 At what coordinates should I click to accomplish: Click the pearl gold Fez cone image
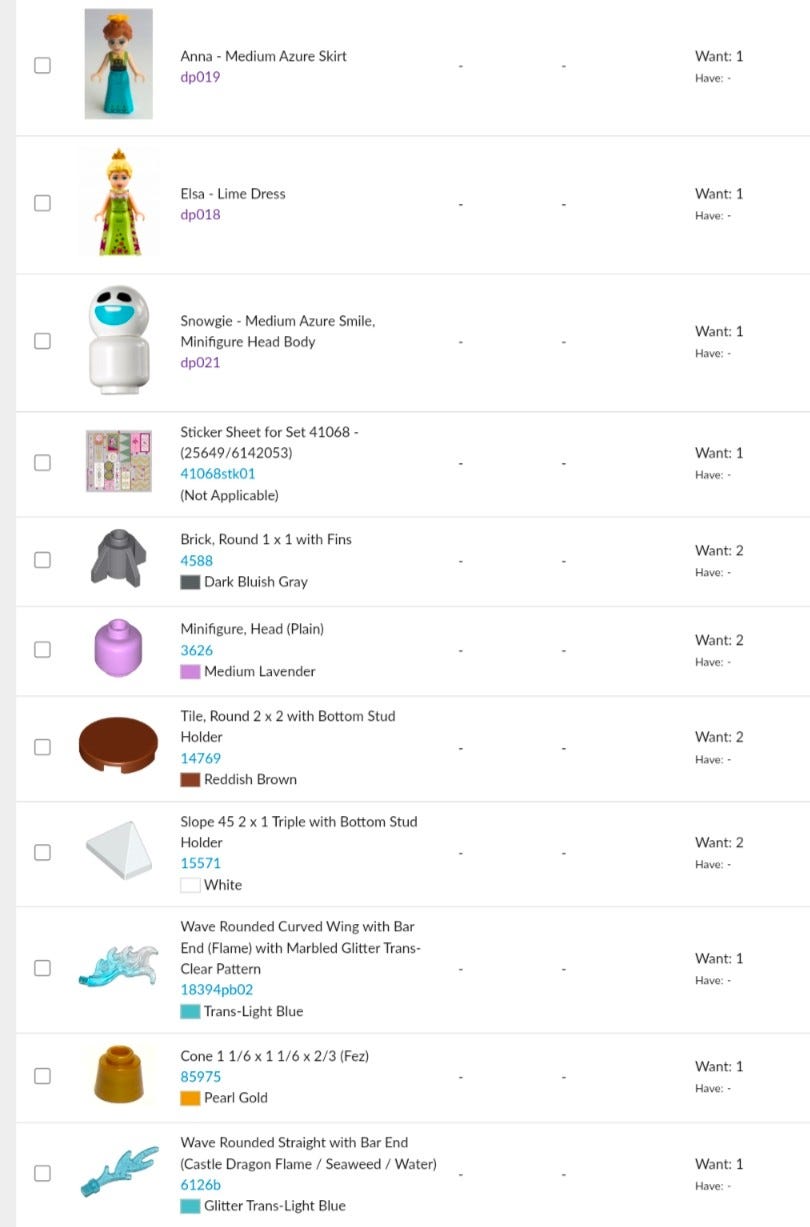pos(118,1074)
